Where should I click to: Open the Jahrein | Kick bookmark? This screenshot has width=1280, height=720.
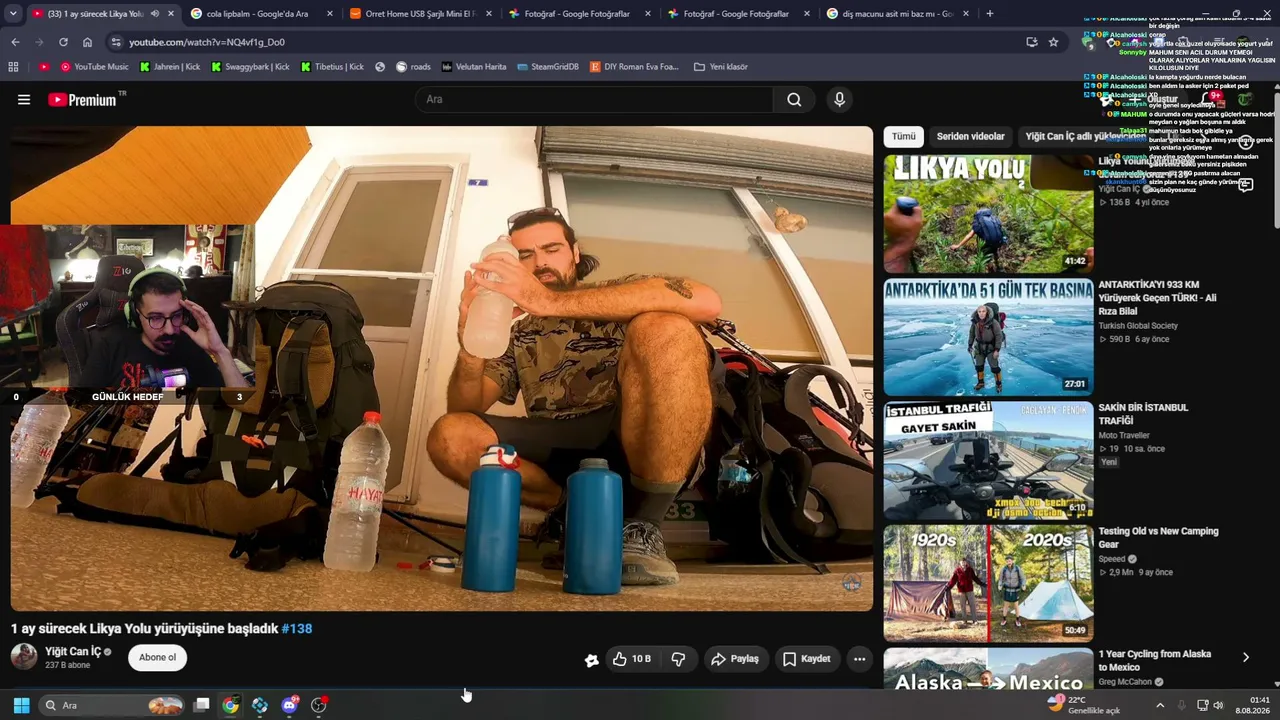168,67
